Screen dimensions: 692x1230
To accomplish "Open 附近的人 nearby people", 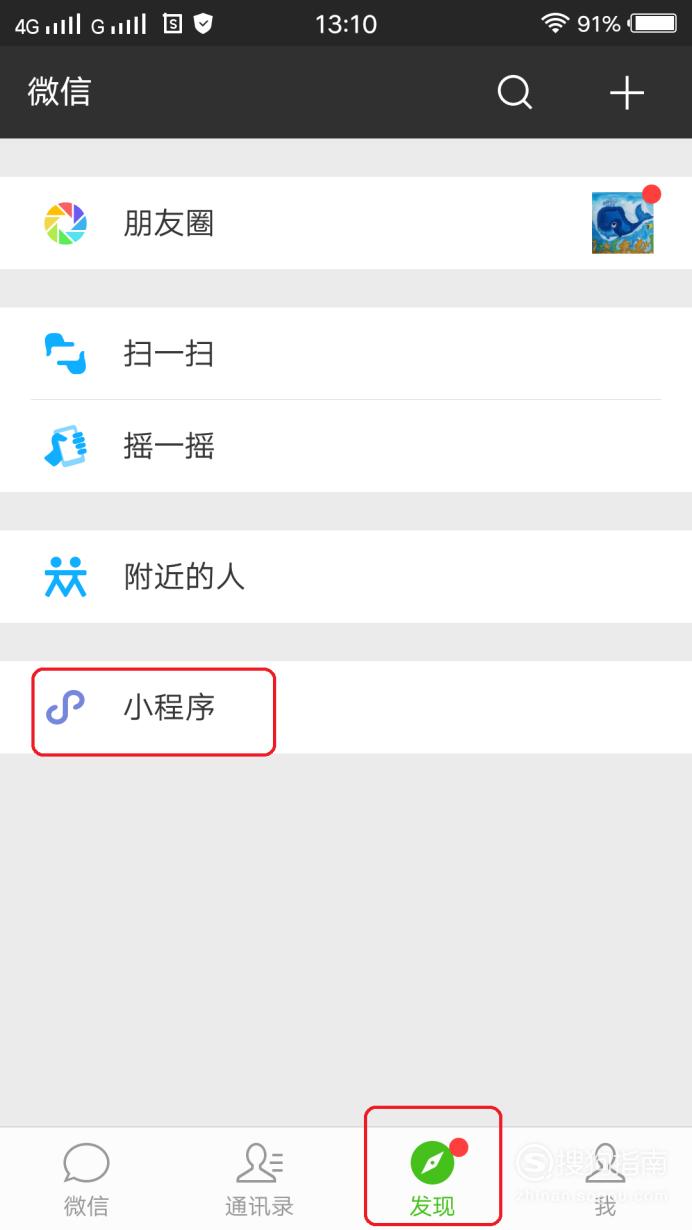I will tap(346, 577).
